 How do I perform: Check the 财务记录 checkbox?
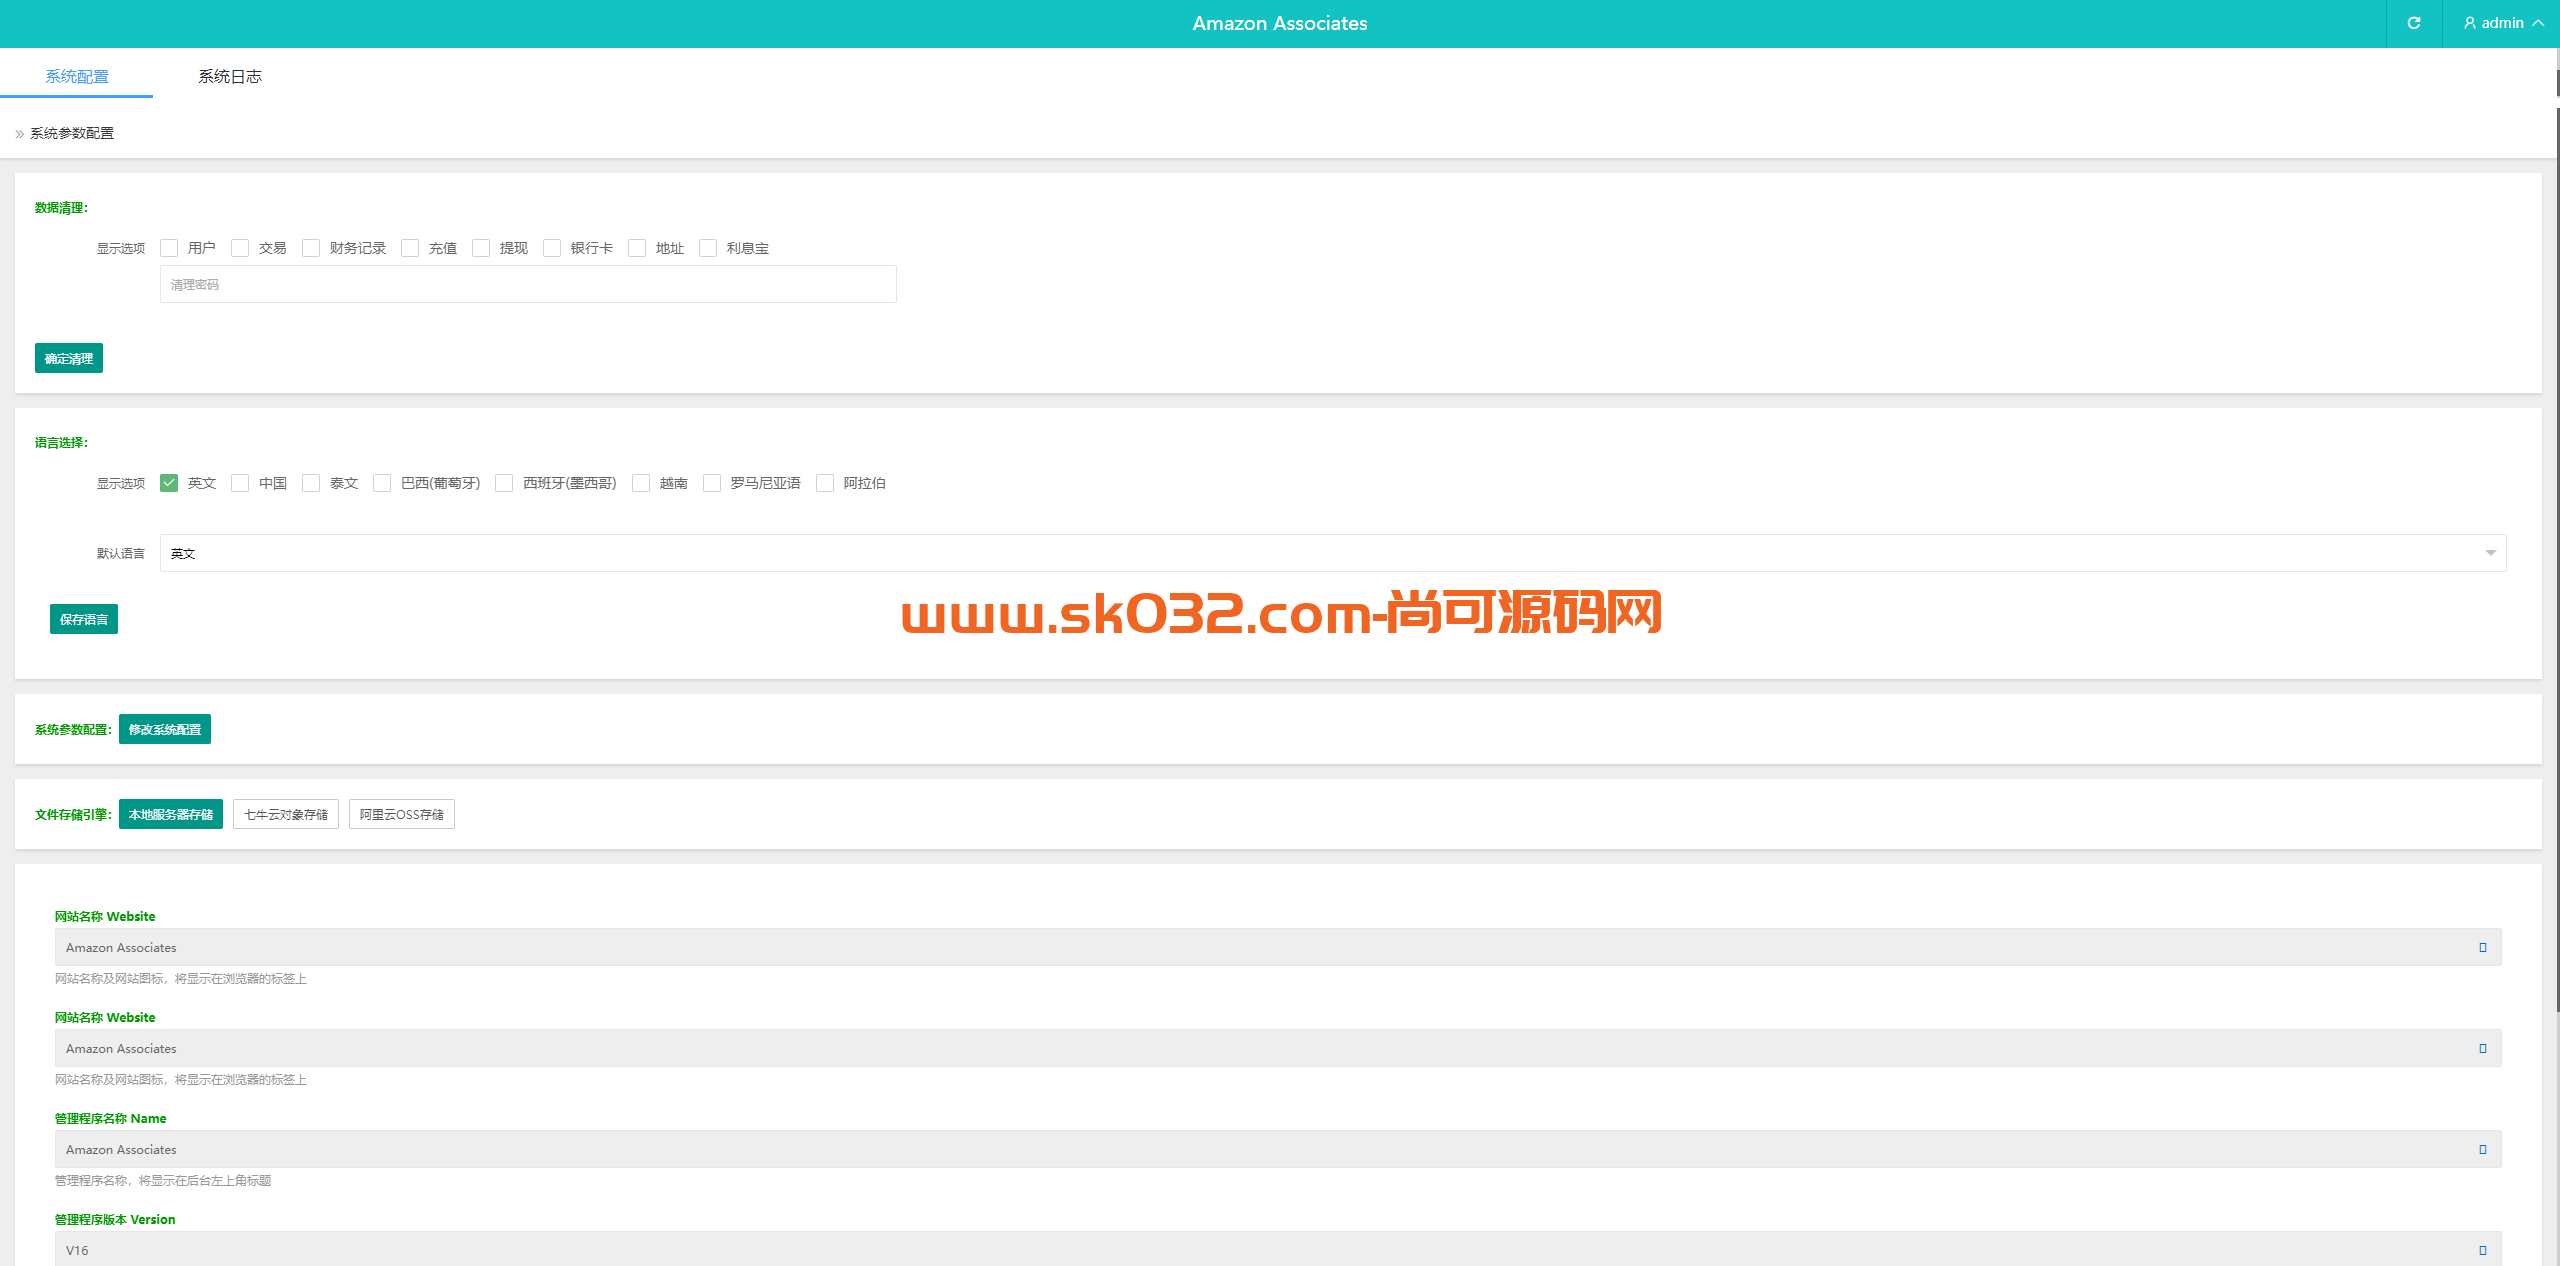pyautogui.click(x=311, y=248)
